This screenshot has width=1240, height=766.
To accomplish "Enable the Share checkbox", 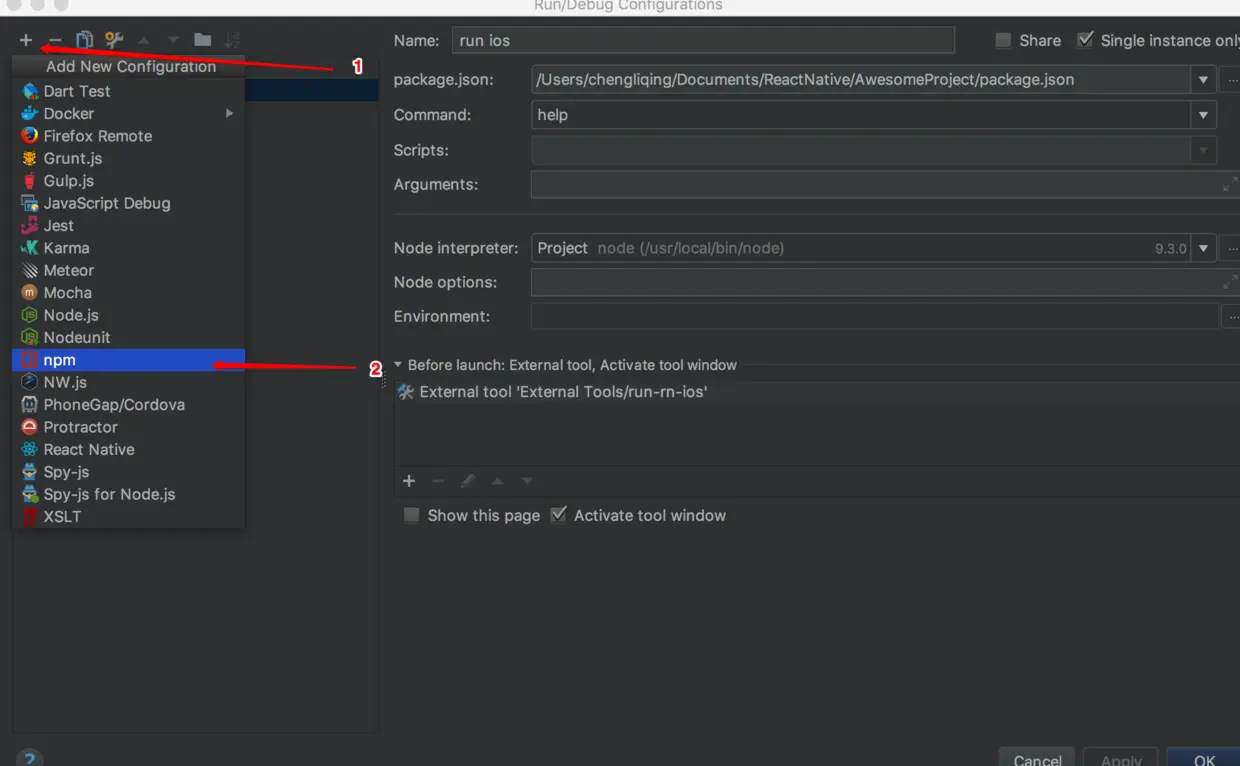I will [1003, 40].
